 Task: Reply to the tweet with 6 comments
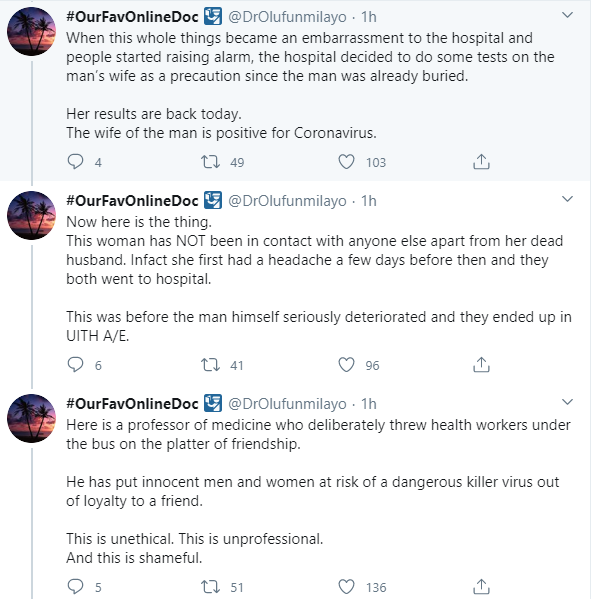point(75,365)
